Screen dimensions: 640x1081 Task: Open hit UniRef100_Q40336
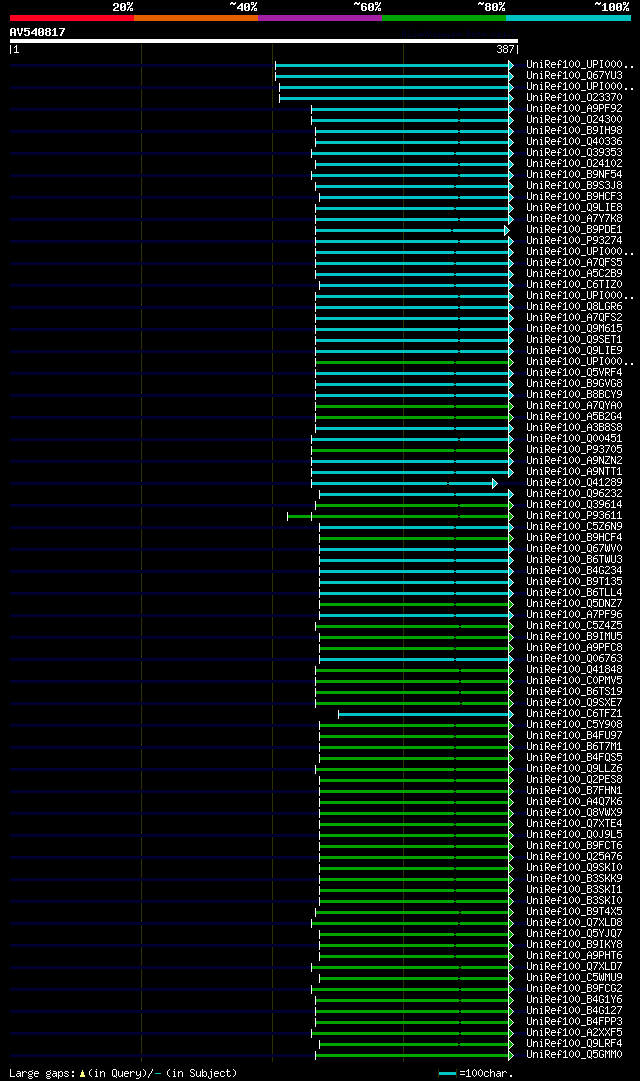coord(574,142)
